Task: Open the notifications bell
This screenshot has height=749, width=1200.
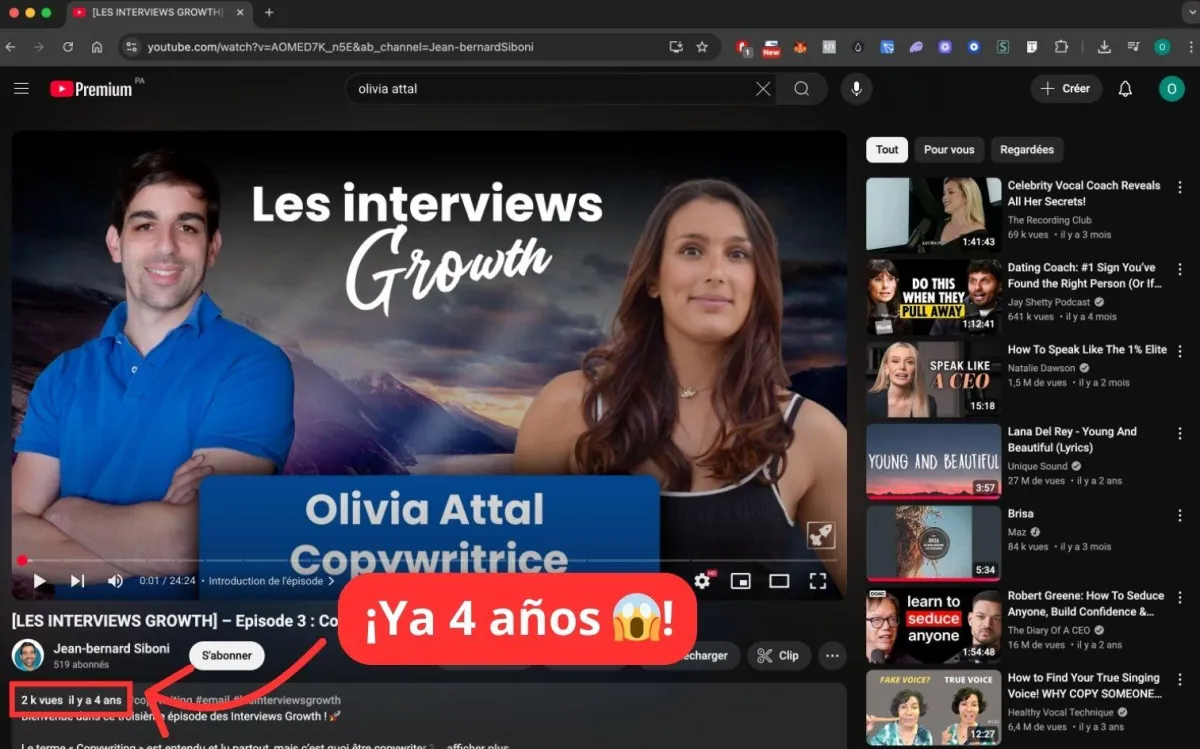Action: [x=1125, y=89]
